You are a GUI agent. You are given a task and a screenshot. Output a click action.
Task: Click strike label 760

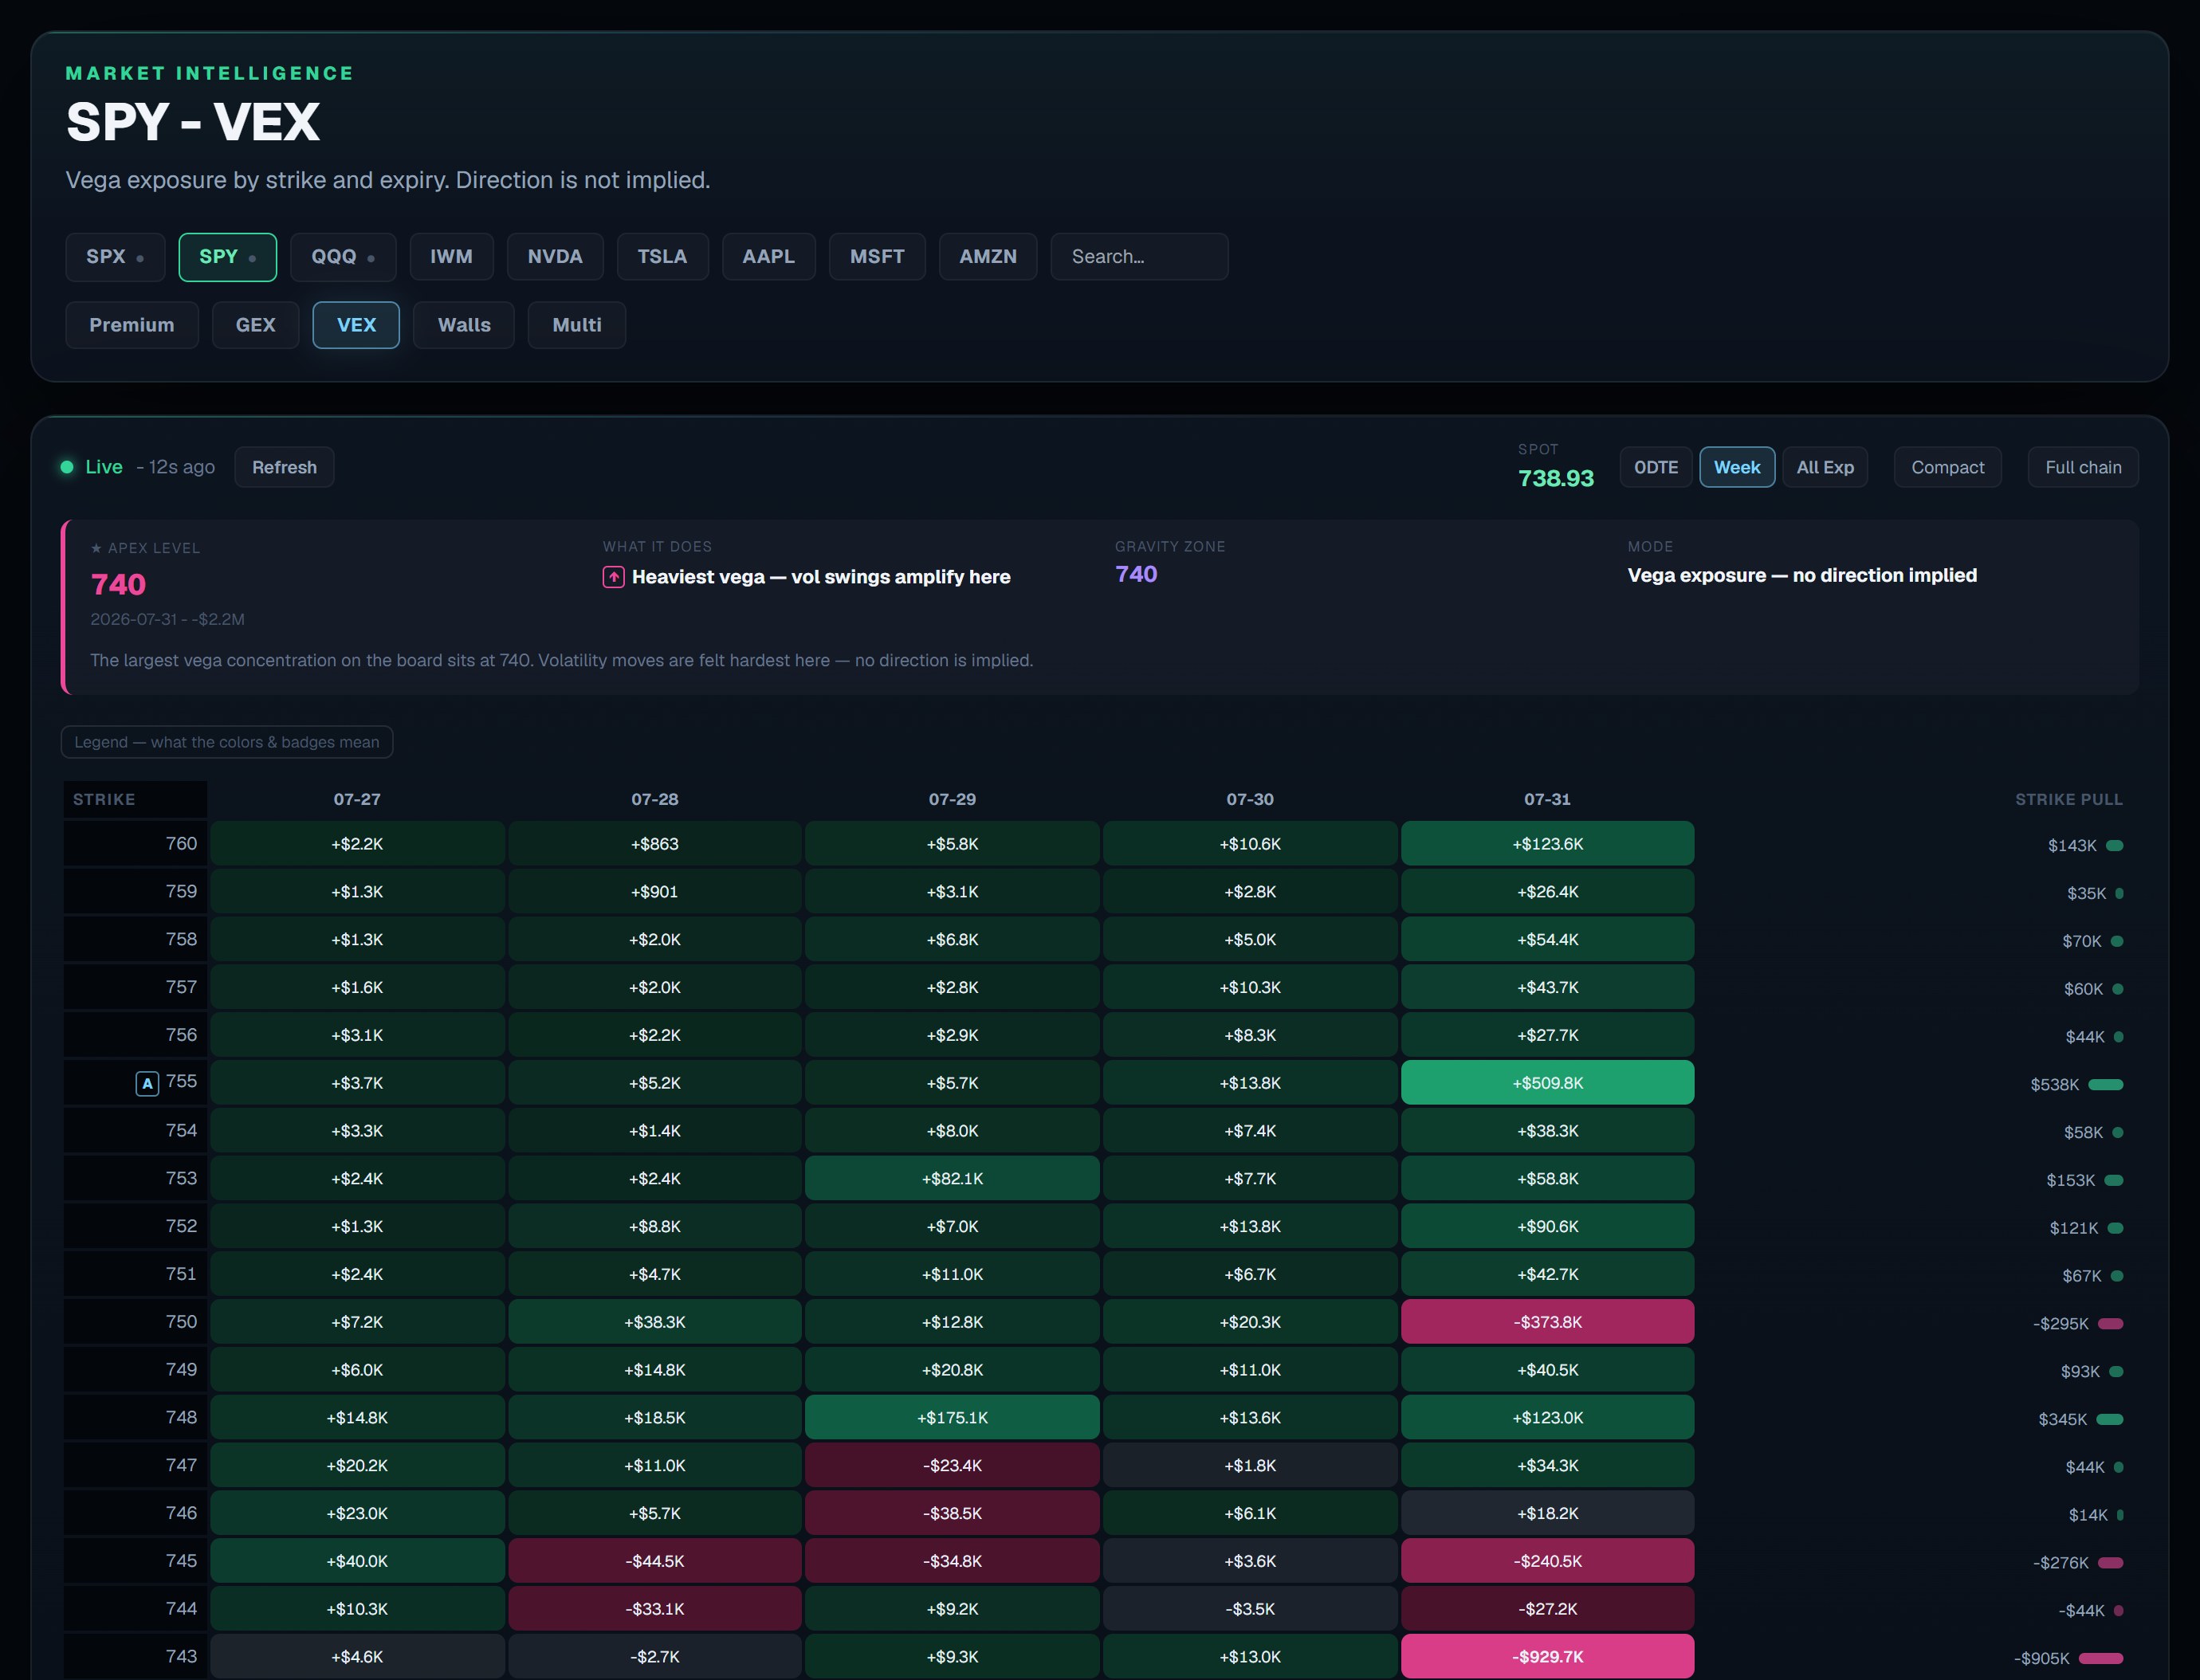tap(181, 843)
